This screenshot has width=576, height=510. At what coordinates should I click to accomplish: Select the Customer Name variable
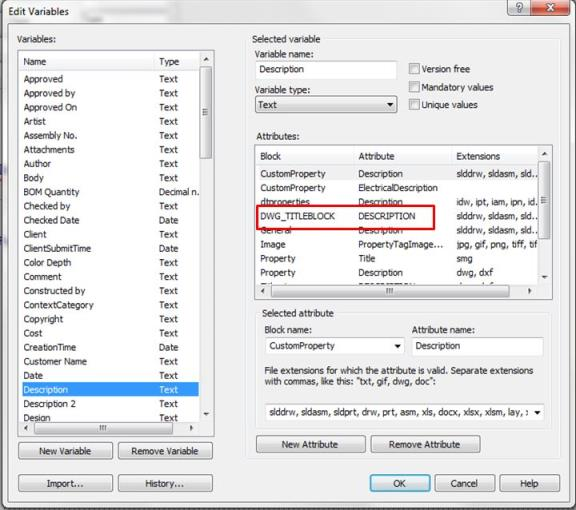(110, 361)
